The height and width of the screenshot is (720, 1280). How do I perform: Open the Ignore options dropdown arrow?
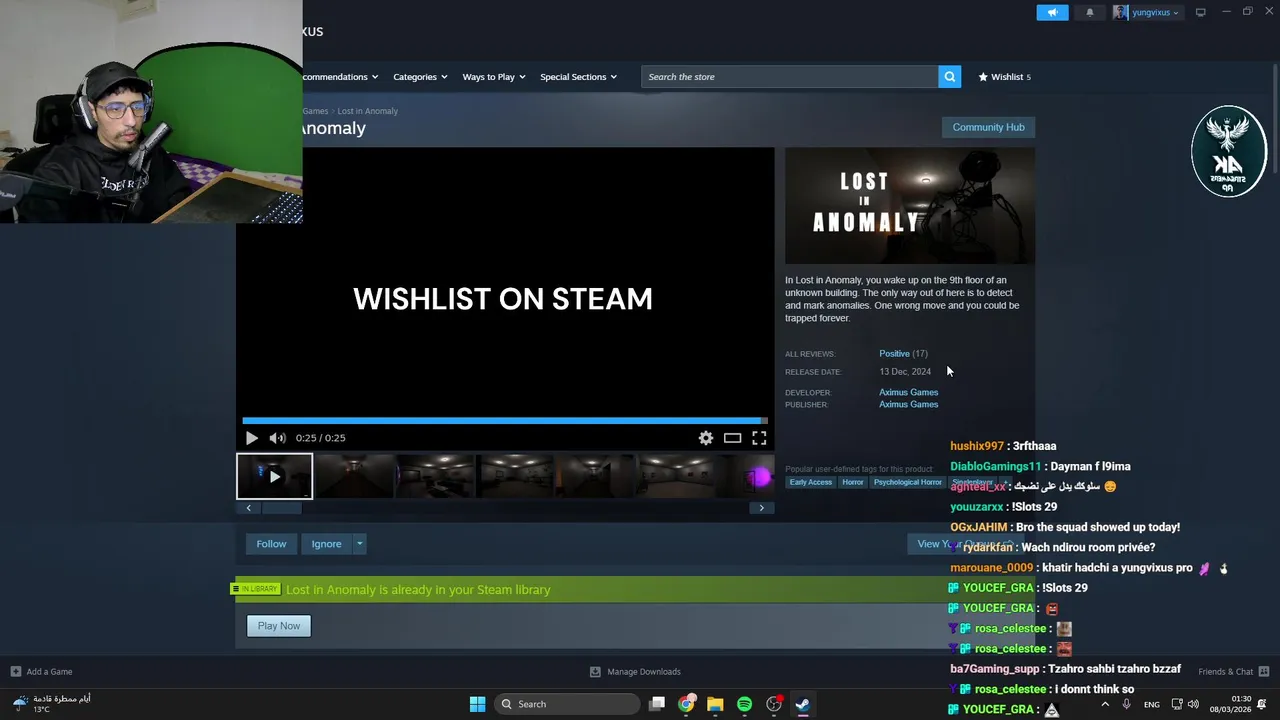(x=359, y=544)
